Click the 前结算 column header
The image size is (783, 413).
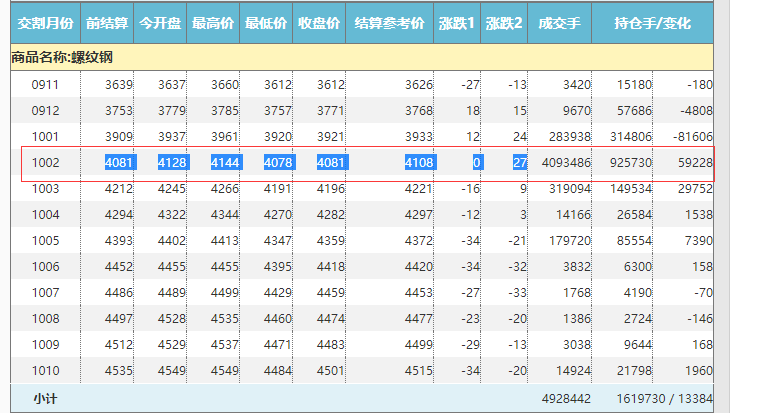[x=107, y=23]
